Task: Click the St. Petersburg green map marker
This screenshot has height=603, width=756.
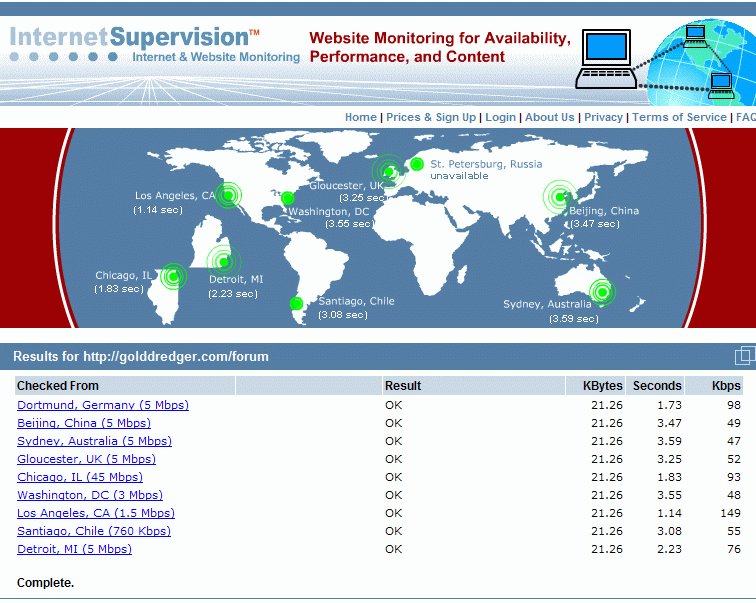Action: (x=417, y=164)
